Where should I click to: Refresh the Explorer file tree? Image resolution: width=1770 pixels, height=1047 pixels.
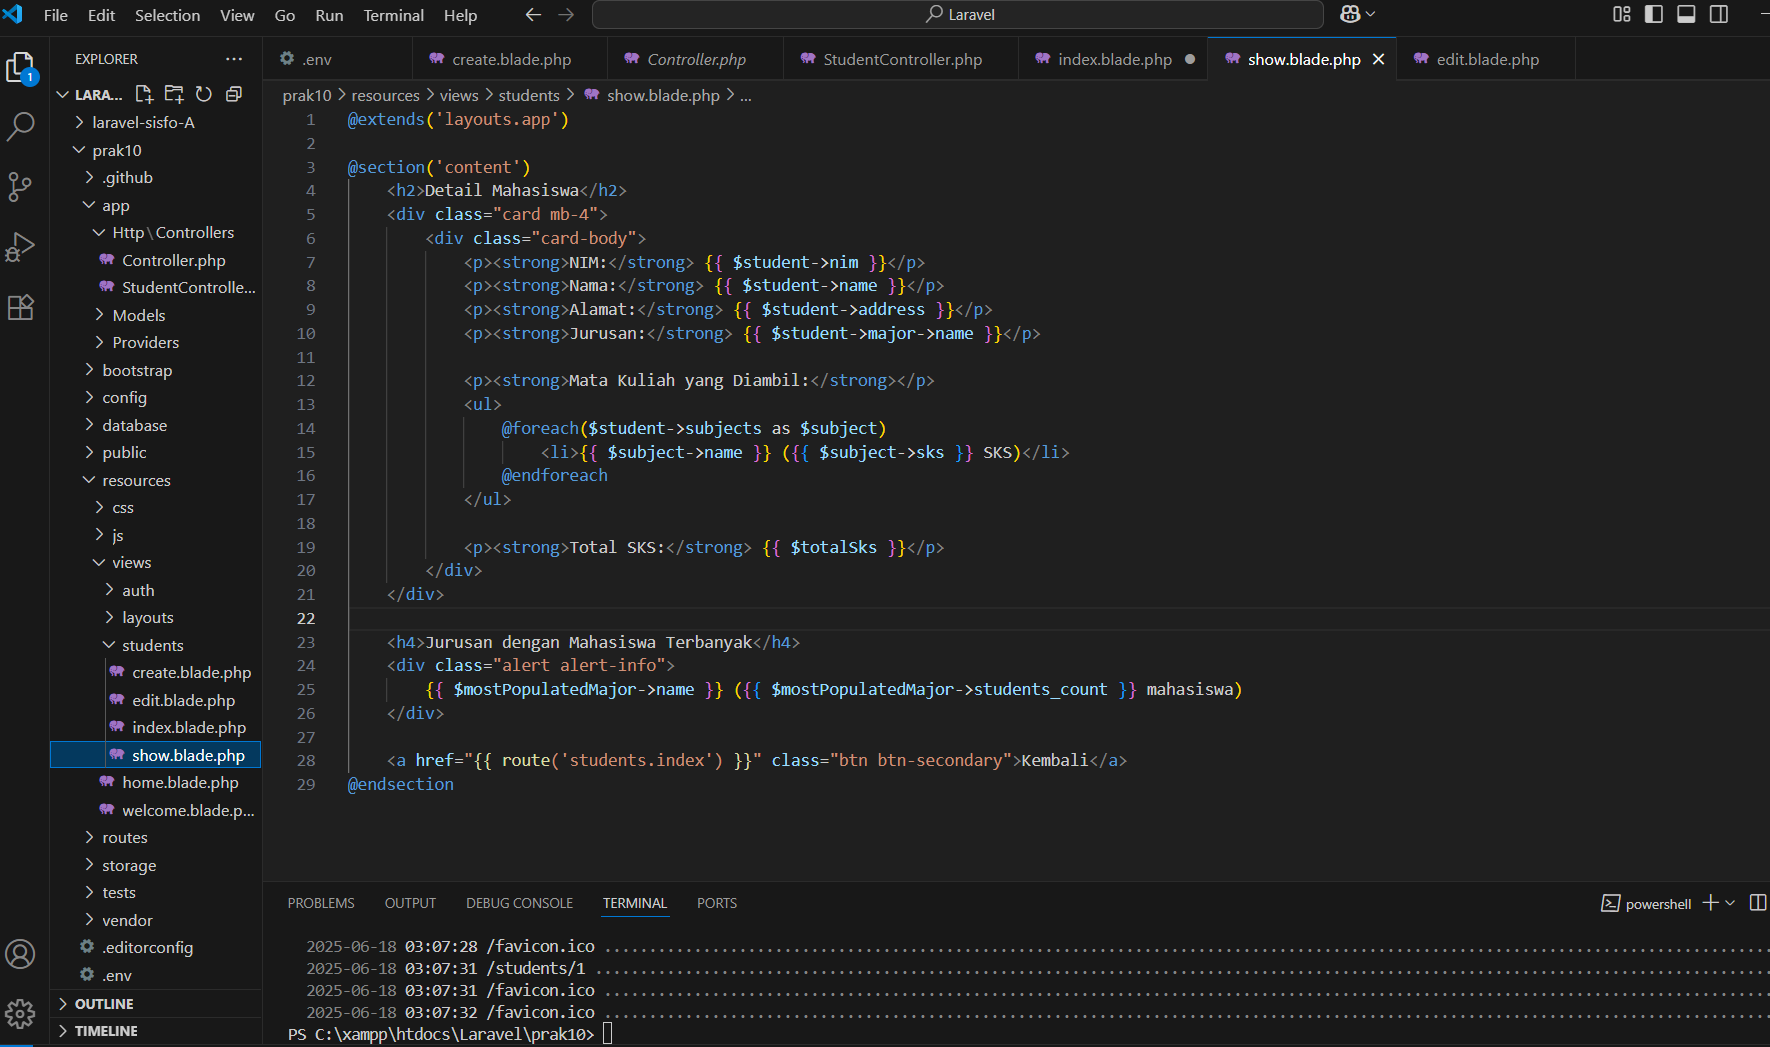pos(204,94)
